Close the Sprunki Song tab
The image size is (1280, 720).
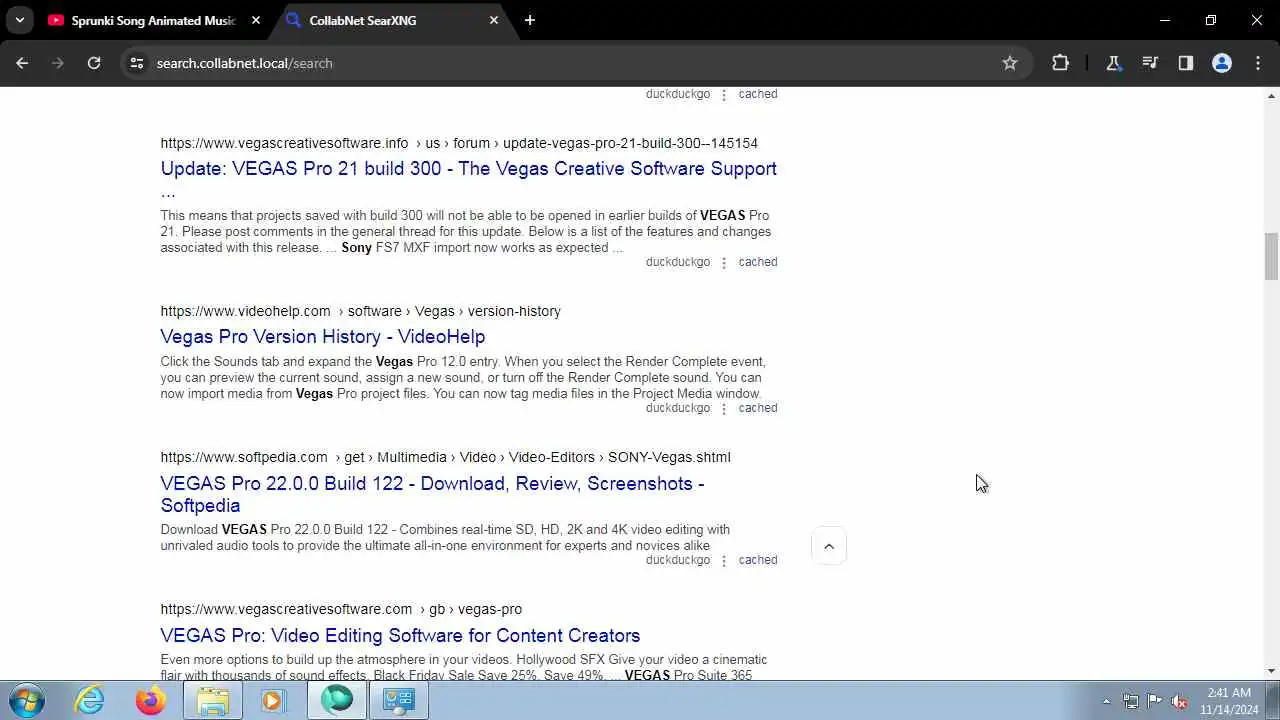click(x=256, y=20)
